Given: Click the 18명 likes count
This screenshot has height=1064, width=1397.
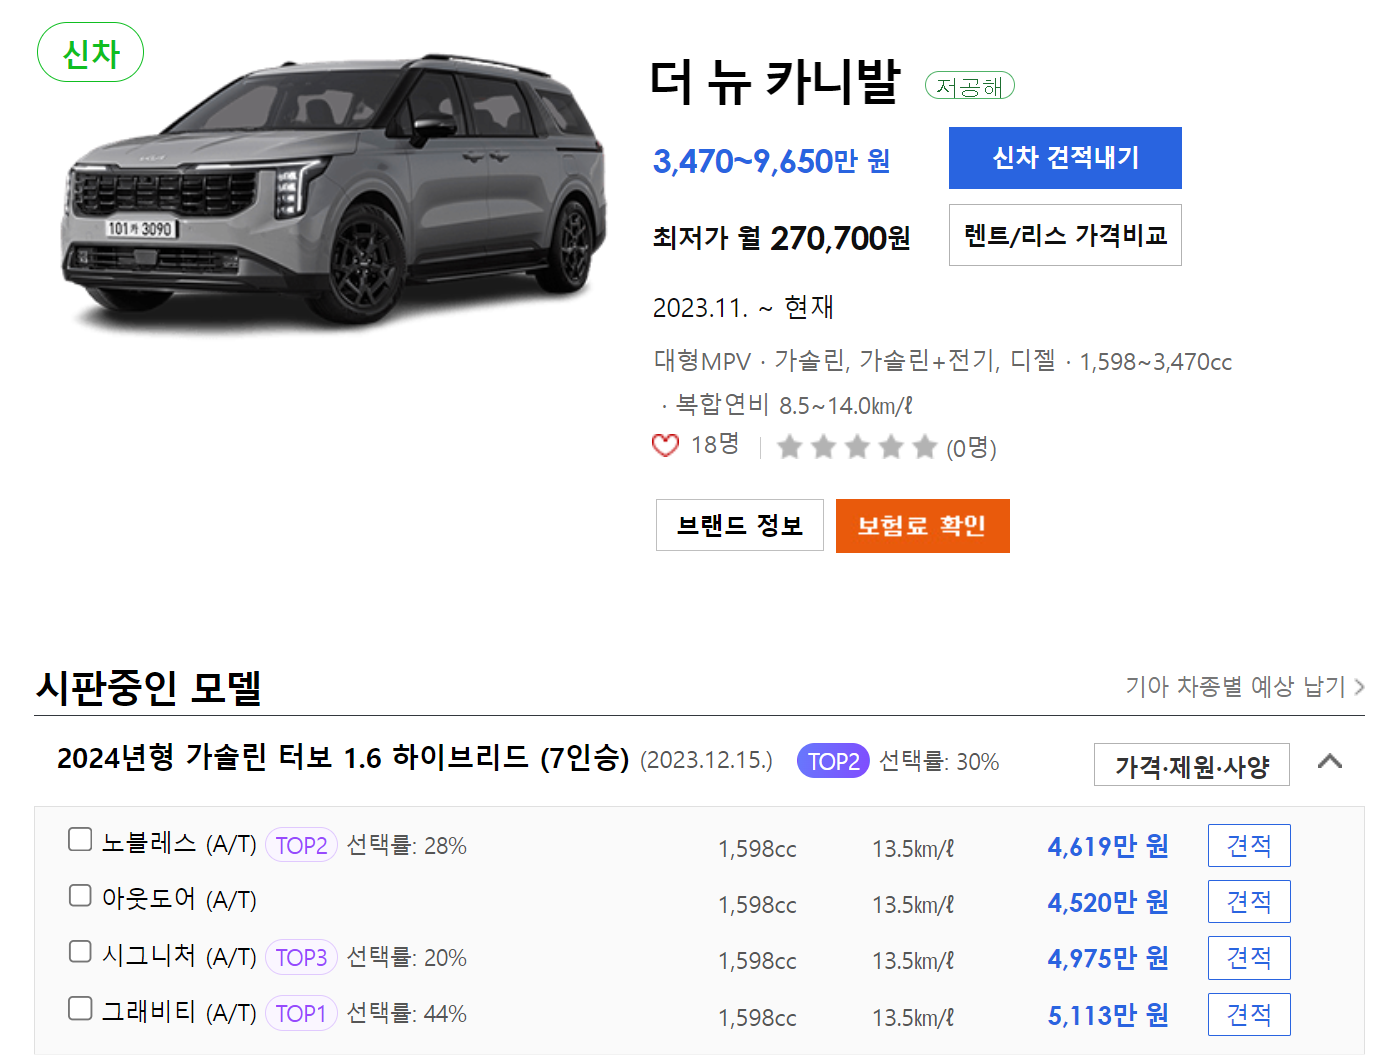Looking at the screenshot, I should (x=715, y=445).
